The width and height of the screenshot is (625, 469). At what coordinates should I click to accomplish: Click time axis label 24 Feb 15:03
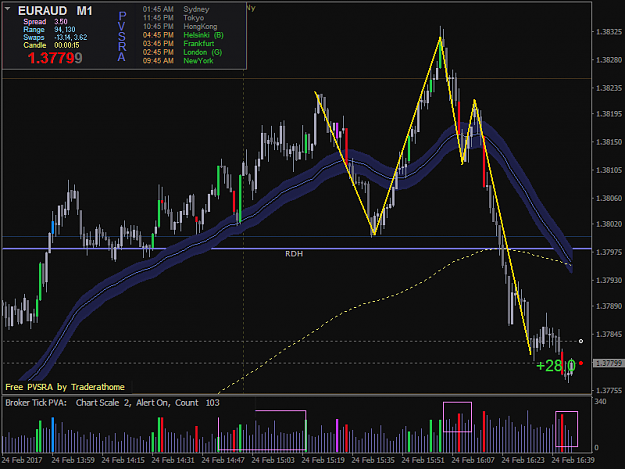point(273,460)
